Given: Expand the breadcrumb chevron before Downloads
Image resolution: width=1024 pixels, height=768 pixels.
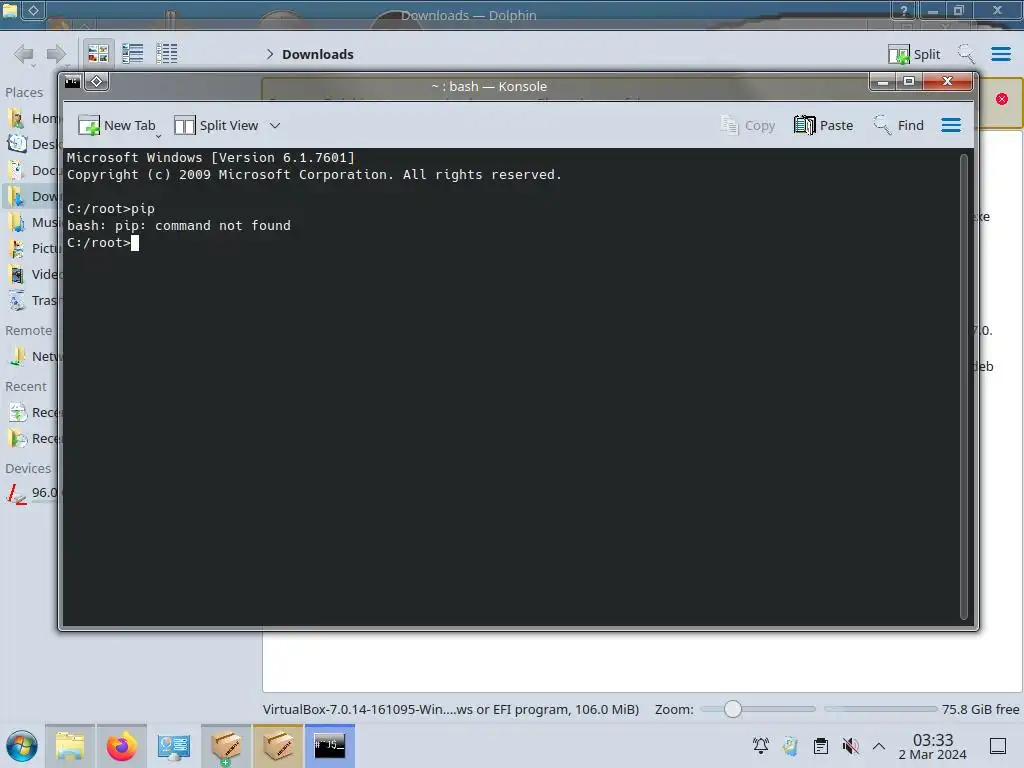Looking at the screenshot, I should (x=270, y=54).
